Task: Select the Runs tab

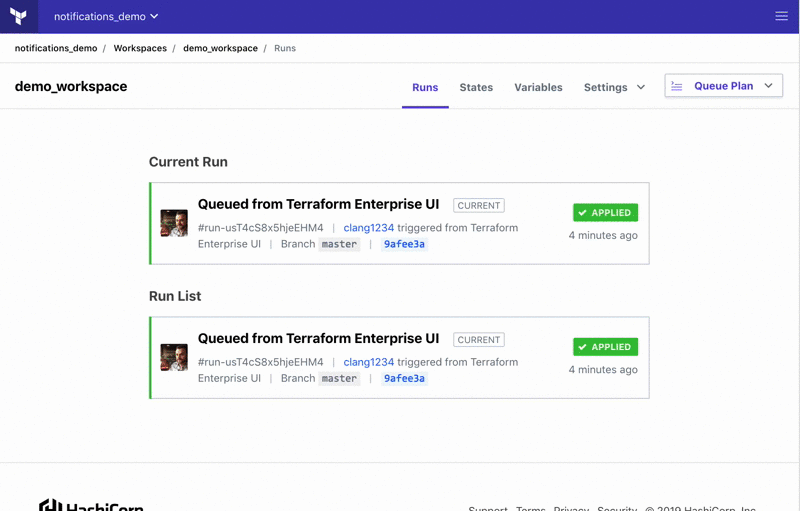Action: (x=425, y=87)
